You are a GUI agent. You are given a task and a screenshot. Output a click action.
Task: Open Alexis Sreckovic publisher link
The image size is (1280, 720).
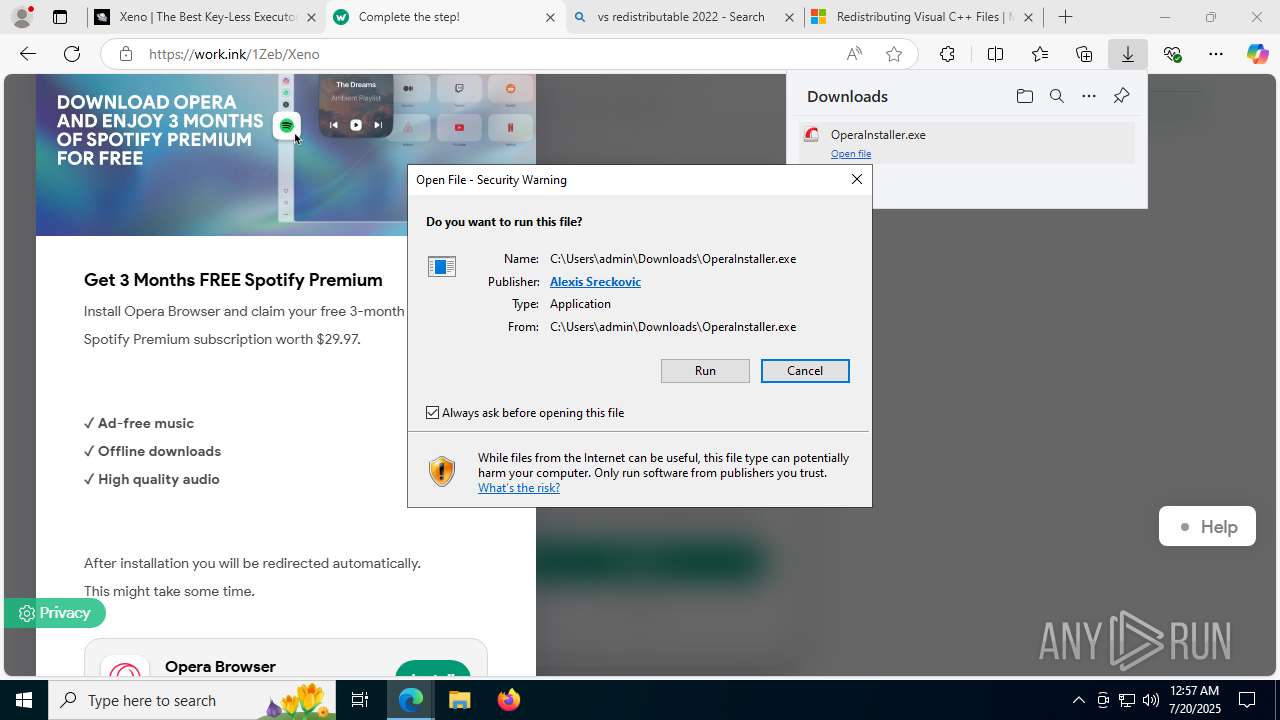tap(595, 282)
